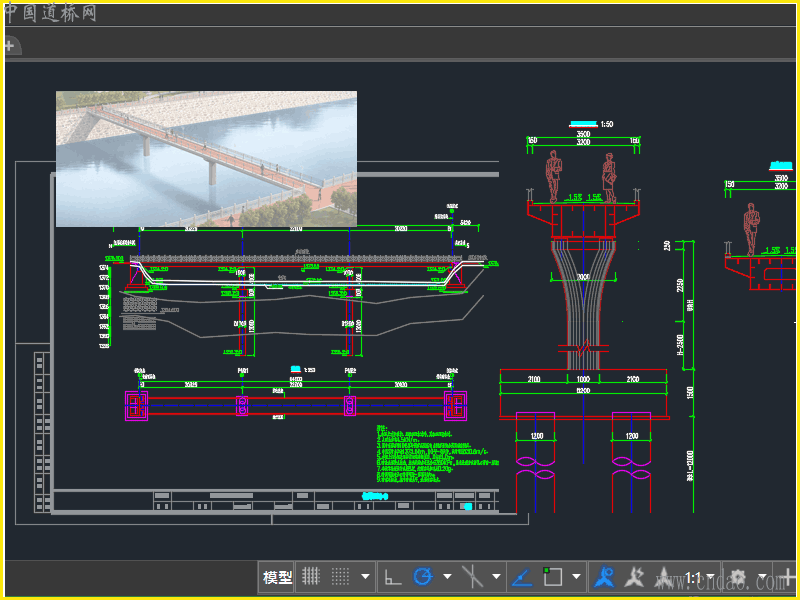Click show annotation objects icon
Screen dimensions: 800x600
tap(603, 577)
